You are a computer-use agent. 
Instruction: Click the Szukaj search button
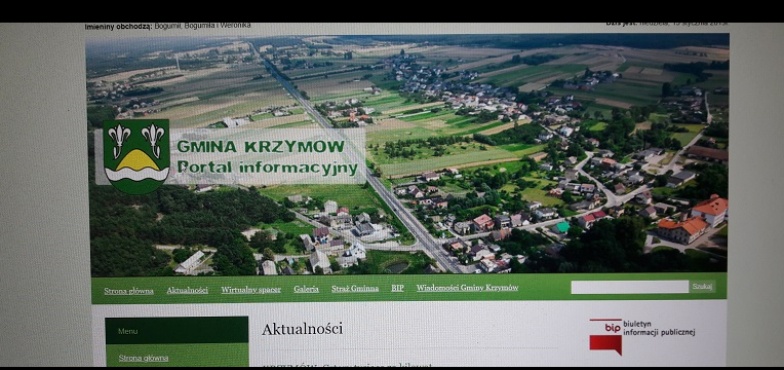[x=702, y=286]
